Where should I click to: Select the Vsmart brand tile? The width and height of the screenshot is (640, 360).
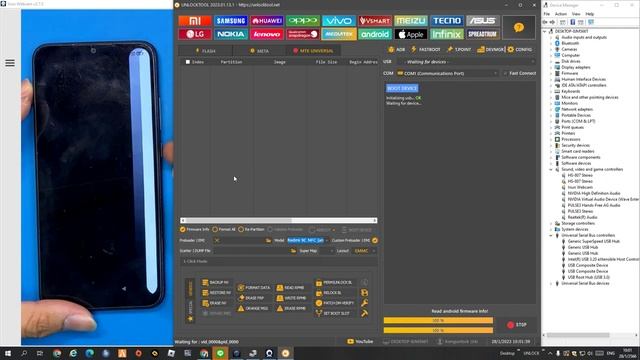pos(375,20)
